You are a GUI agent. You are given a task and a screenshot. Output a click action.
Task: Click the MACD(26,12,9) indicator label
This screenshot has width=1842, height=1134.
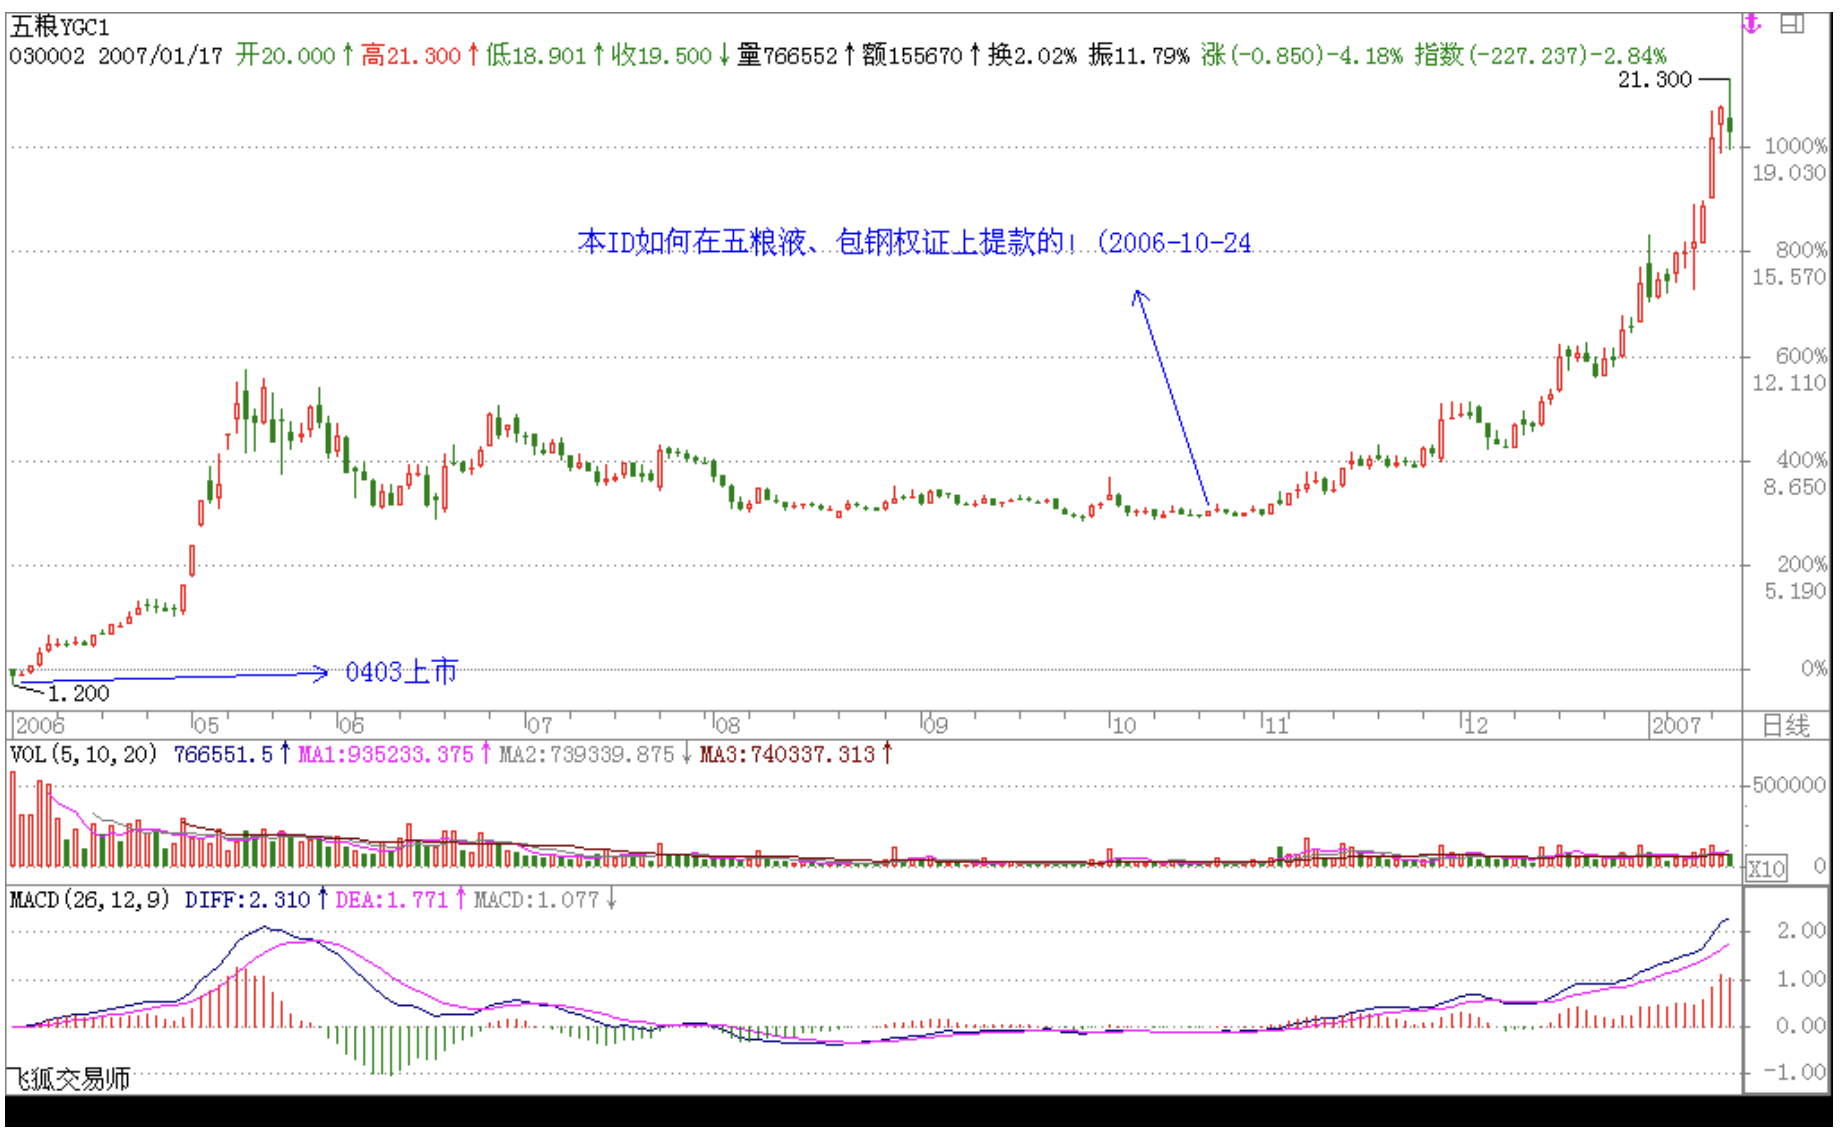[x=90, y=900]
